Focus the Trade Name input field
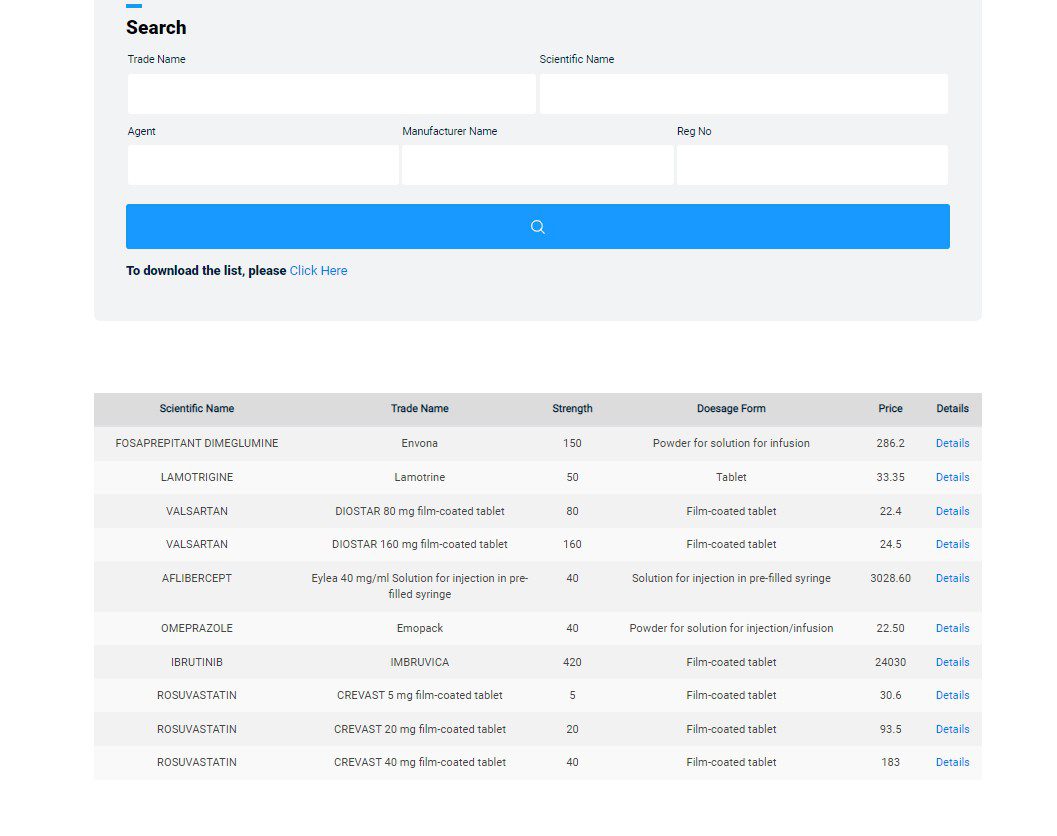The height and width of the screenshot is (836, 1057). pos(332,94)
